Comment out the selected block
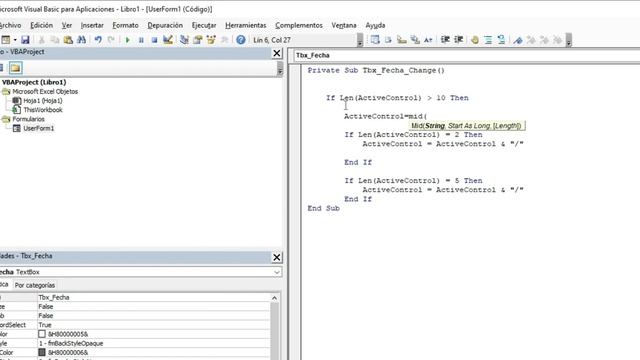Screen dimensions: 640x360 [488, 40]
